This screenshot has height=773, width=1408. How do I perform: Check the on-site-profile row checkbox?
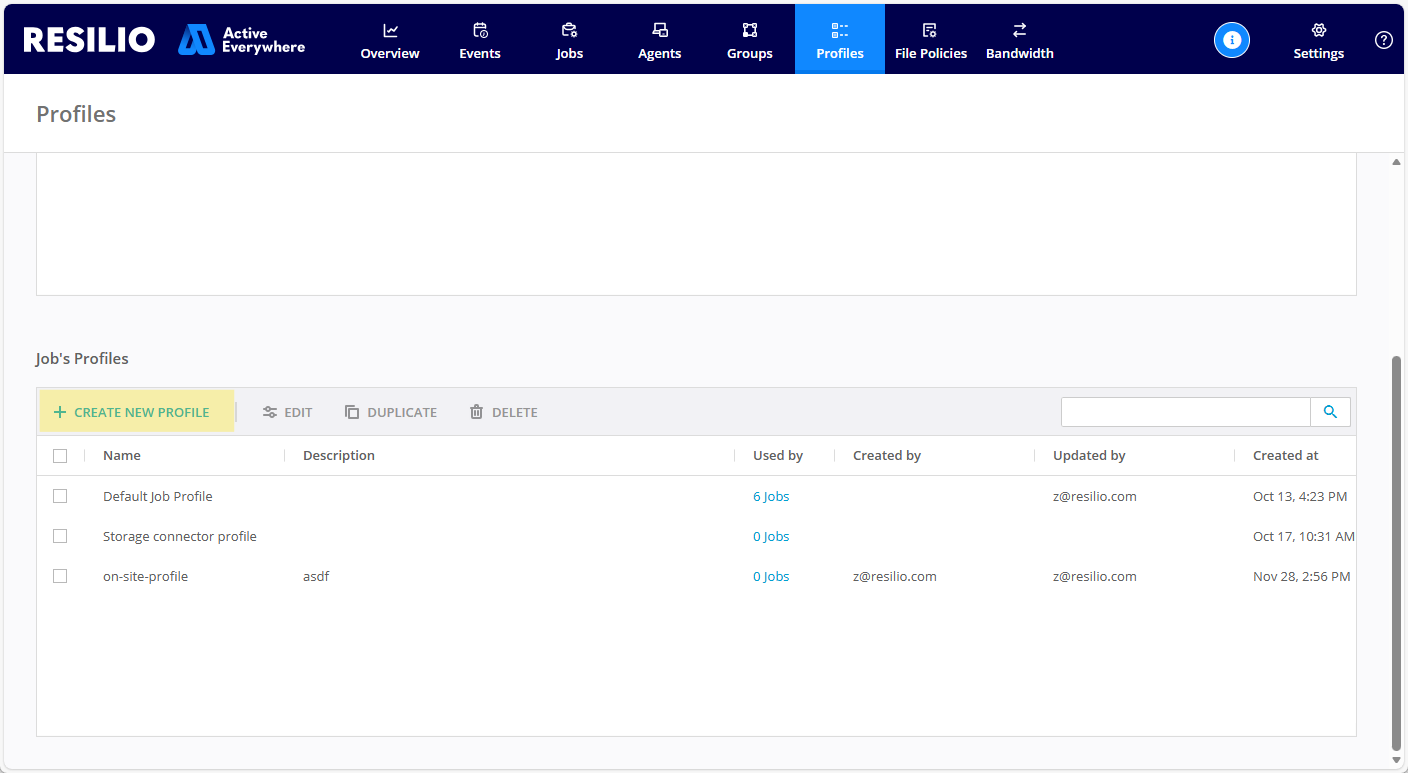pyautogui.click(x=60, y=576)
